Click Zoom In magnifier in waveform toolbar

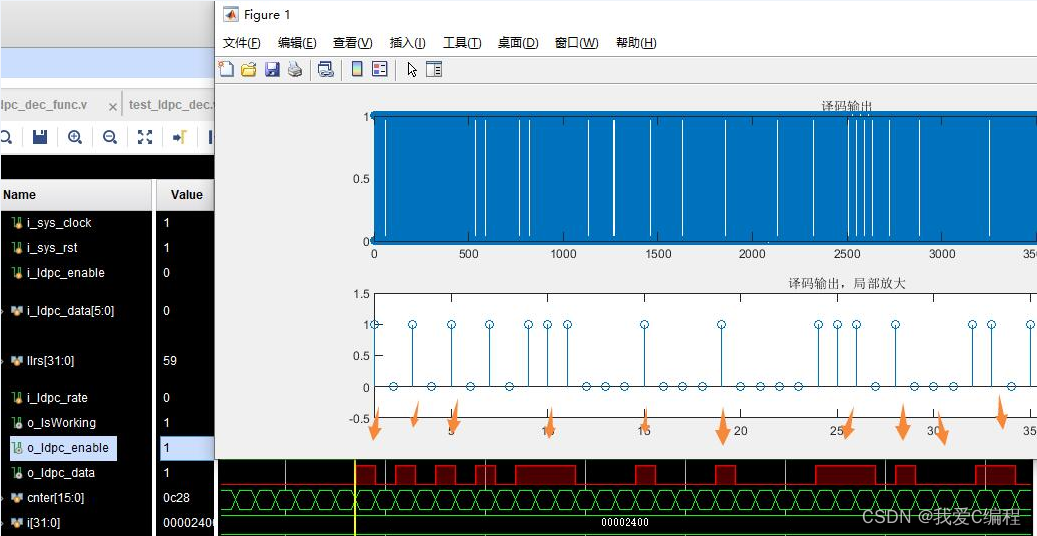click(x=75, y=137)
